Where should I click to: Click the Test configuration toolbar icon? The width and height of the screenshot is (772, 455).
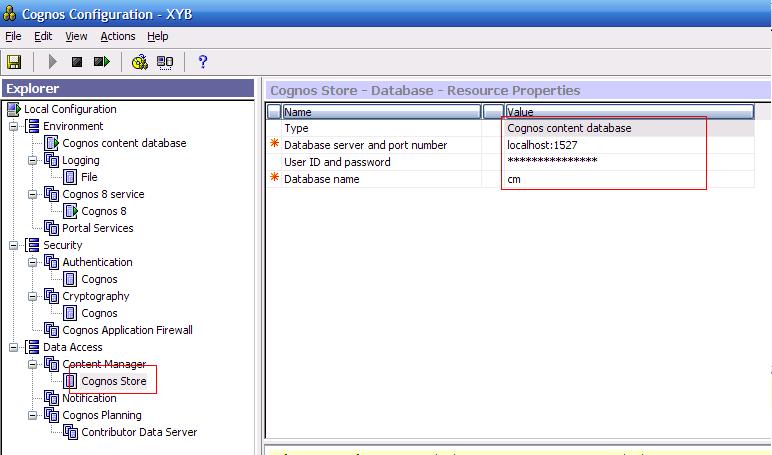pos(140,62)
